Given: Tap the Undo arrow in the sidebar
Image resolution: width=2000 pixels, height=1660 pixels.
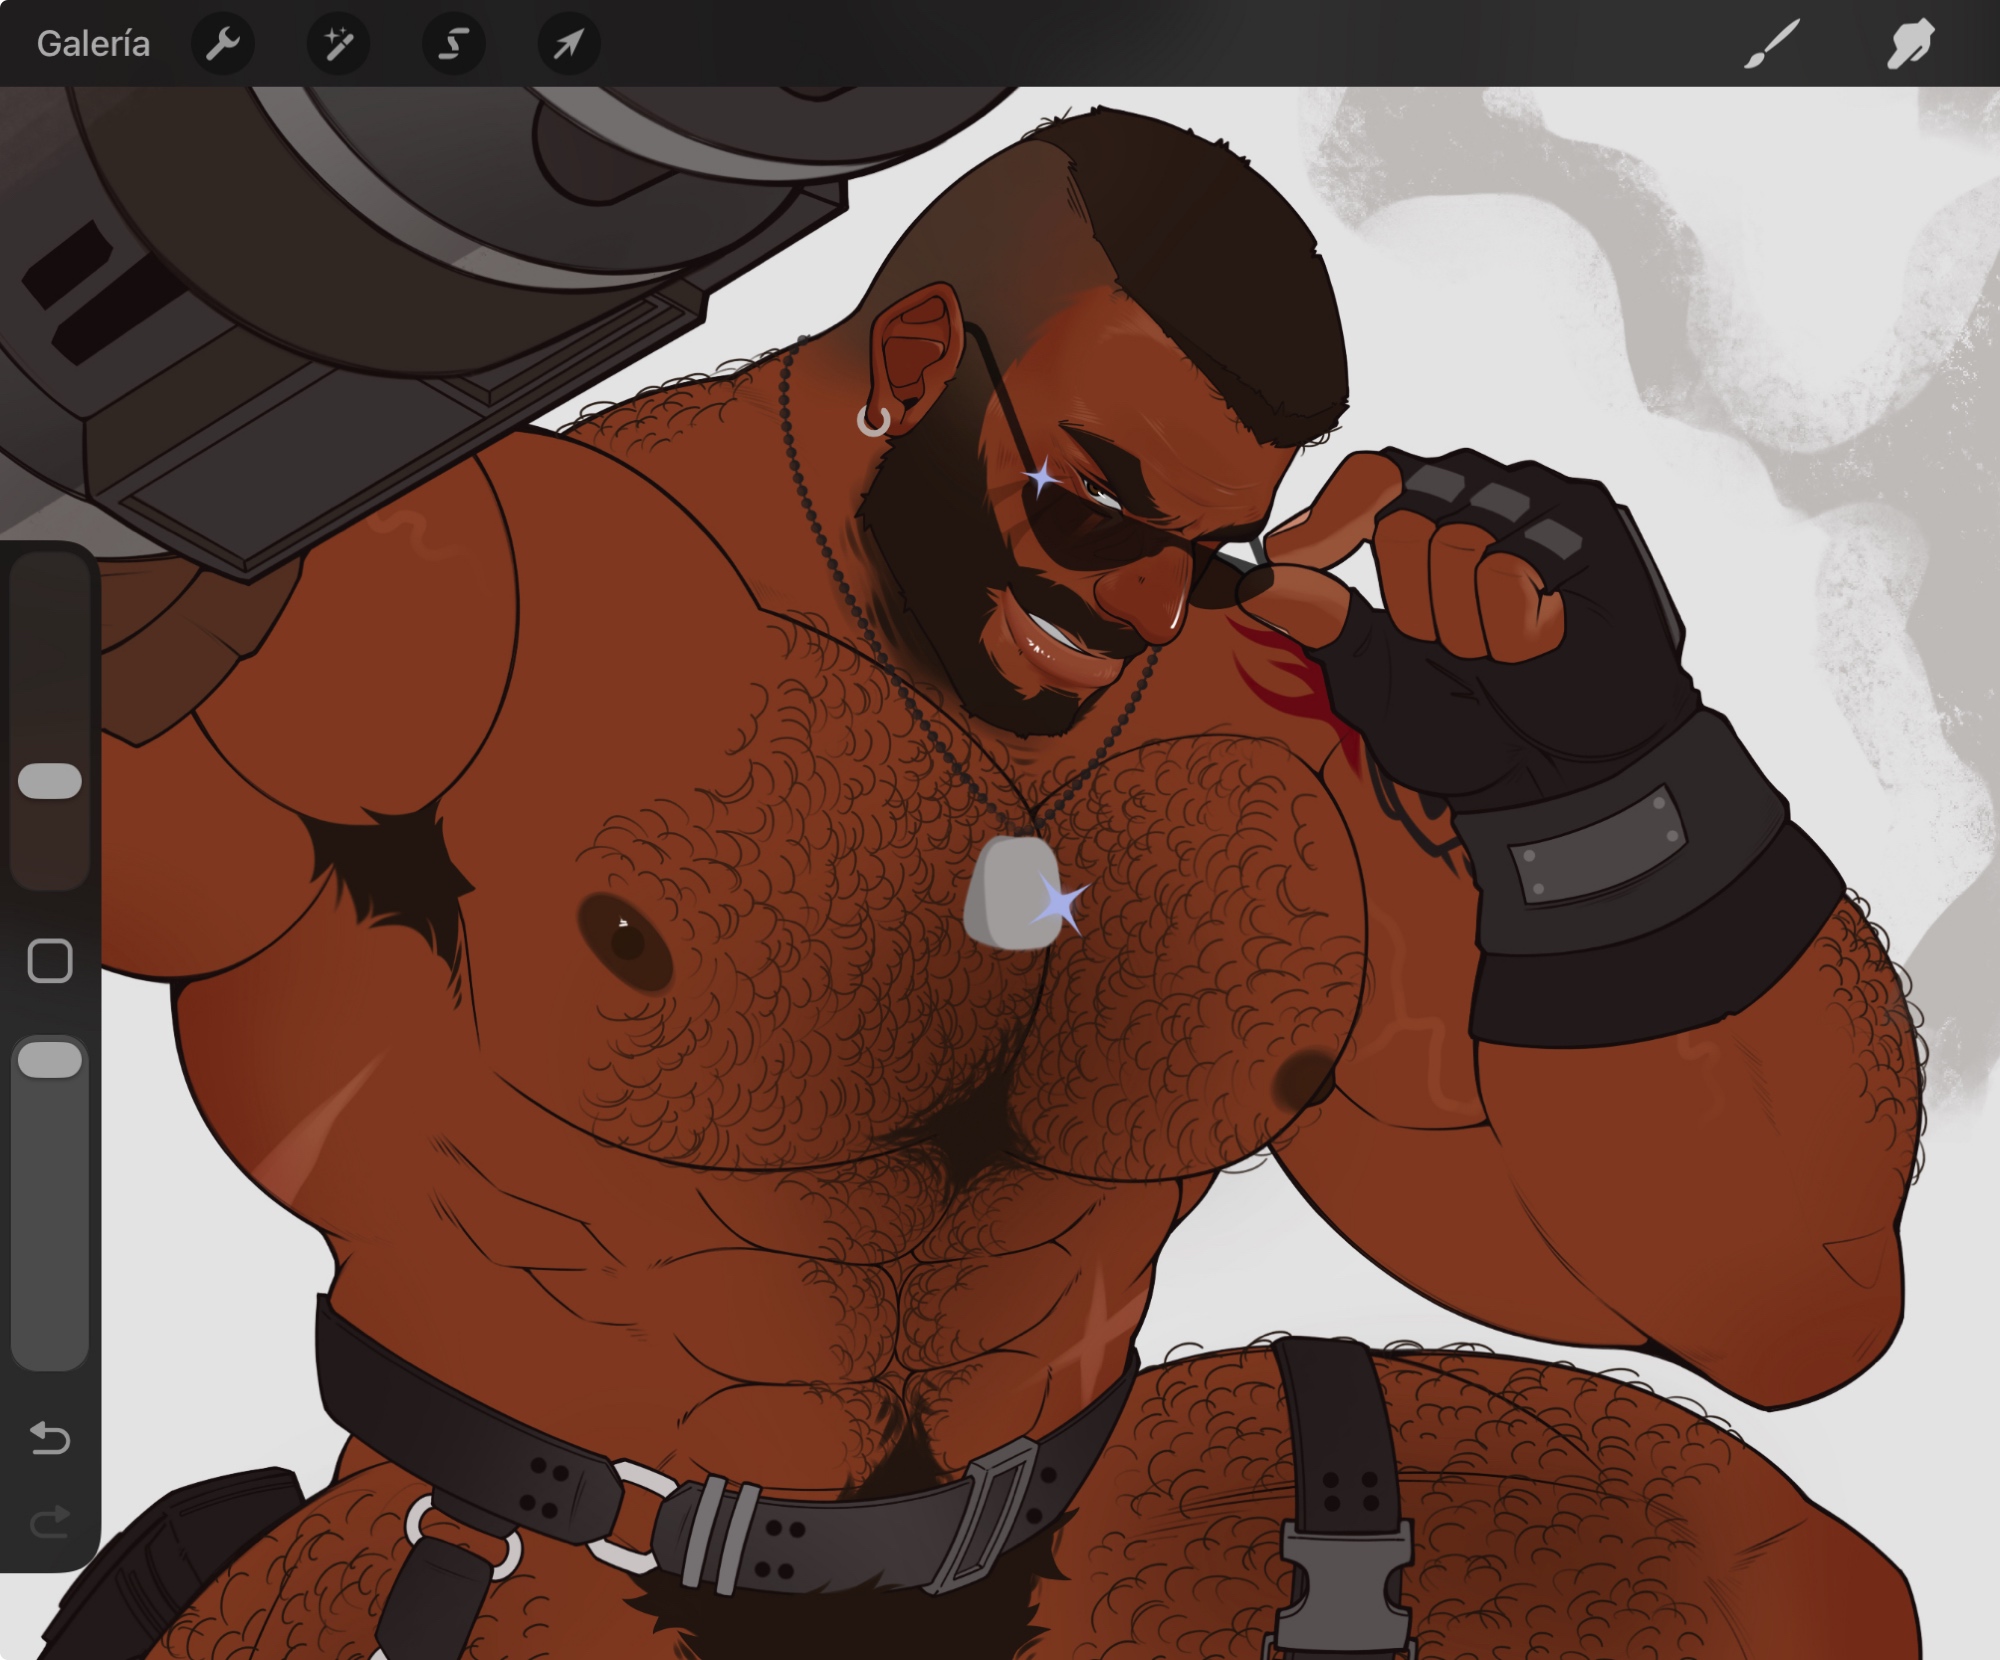Looking at the screenshot, I should [x=50, y=1438].
